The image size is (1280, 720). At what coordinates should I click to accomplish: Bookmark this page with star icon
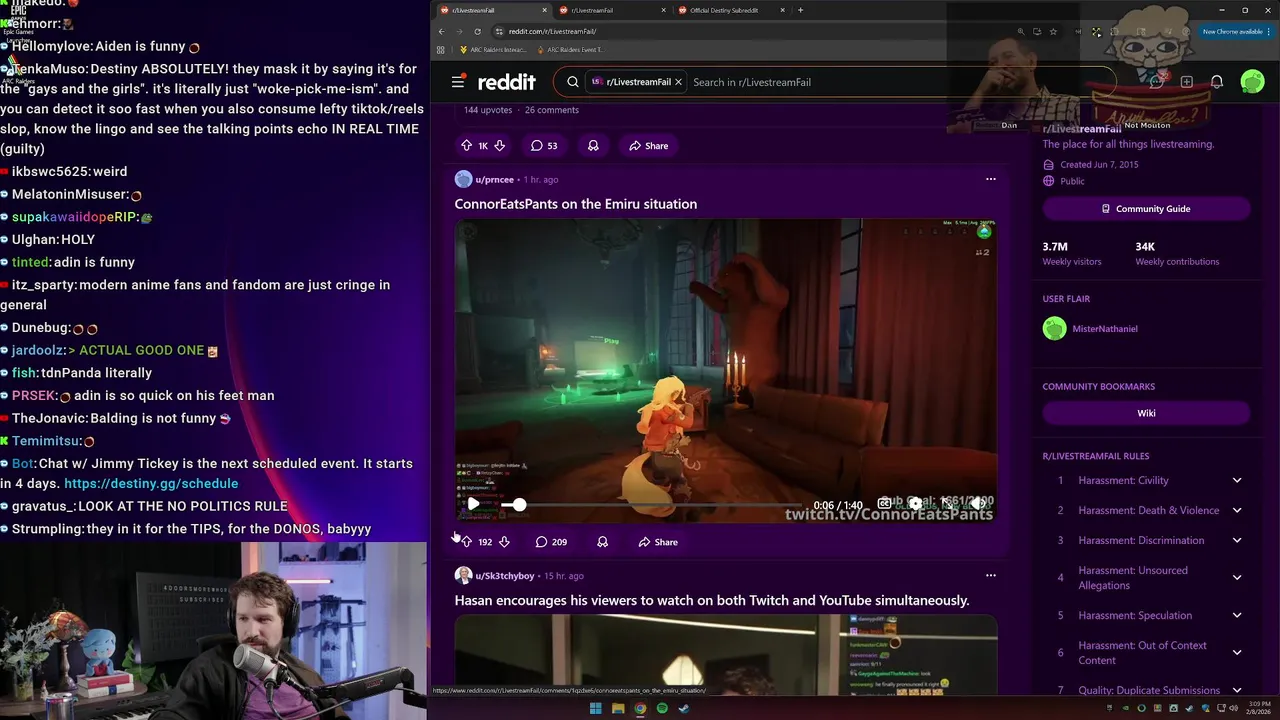click(1053, 32)
